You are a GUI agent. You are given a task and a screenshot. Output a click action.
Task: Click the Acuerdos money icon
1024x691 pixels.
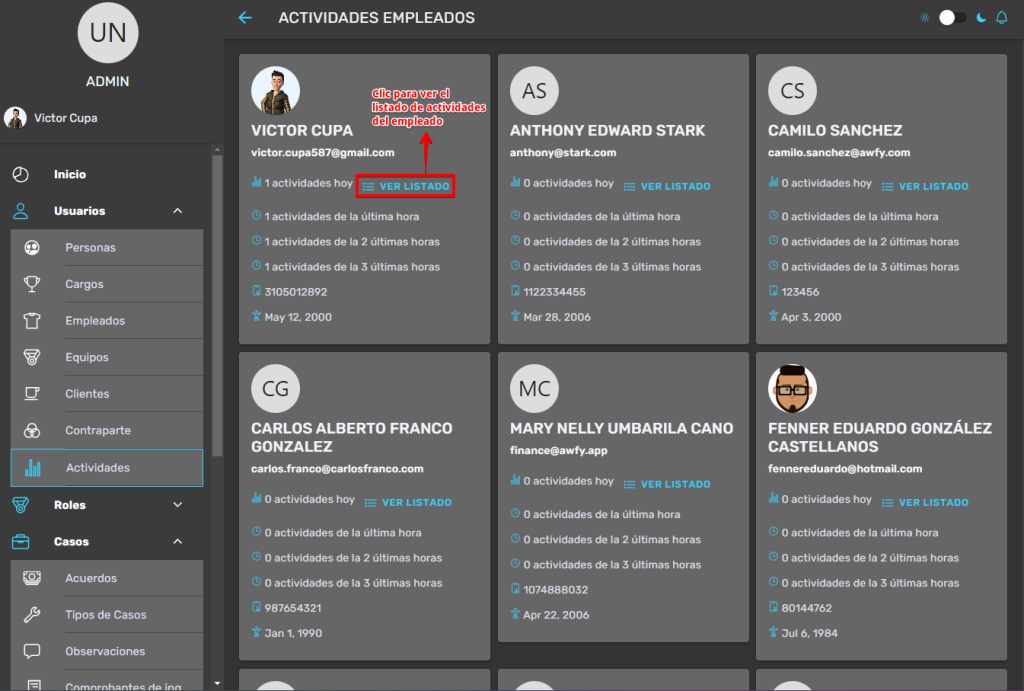click(32, 578)
